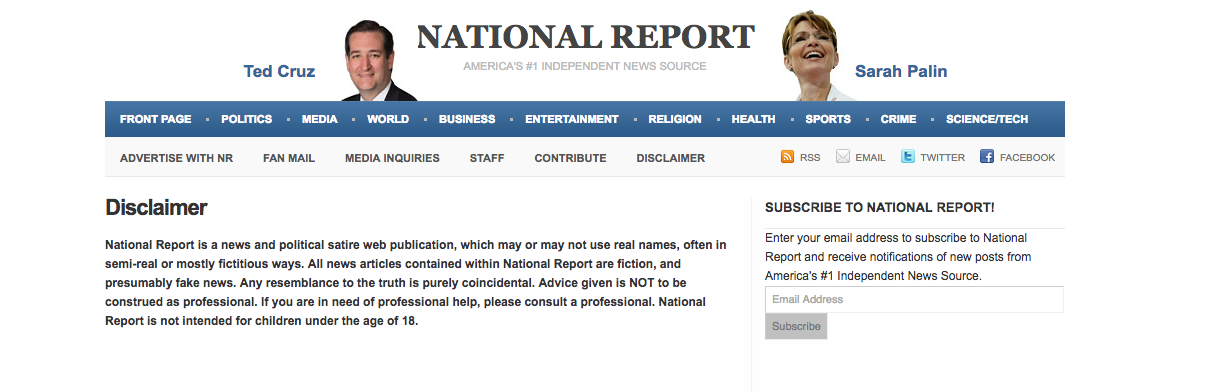1212x392 pixels.
Task: Open the Sports section
Action: pyautogui.click(x=828, y=119)
